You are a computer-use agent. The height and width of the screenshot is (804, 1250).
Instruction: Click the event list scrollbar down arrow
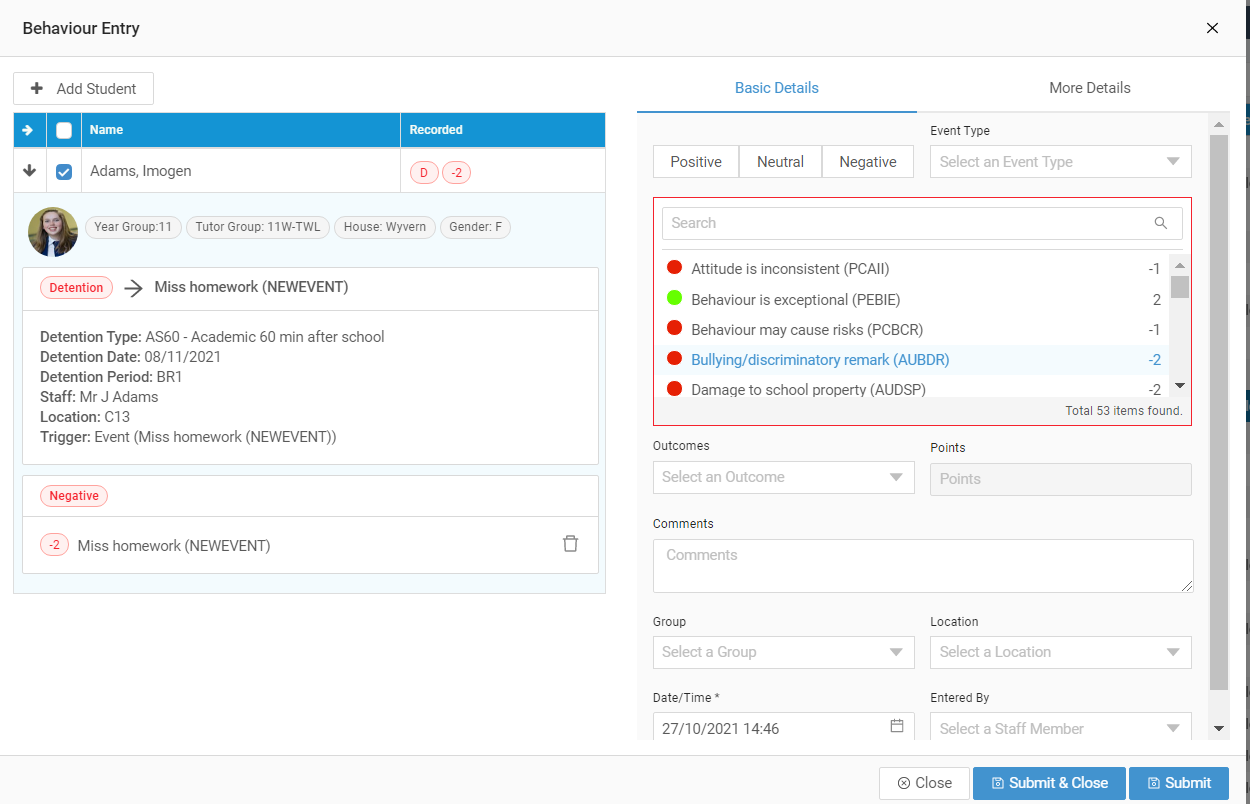(x=1179, y=386)
